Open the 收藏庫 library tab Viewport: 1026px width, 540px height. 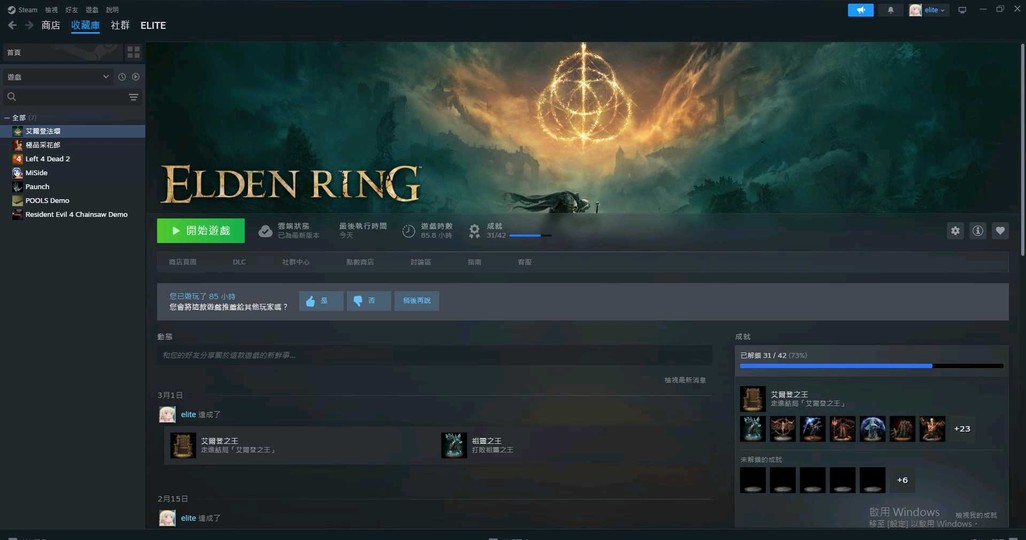click(x=85, y=26)
